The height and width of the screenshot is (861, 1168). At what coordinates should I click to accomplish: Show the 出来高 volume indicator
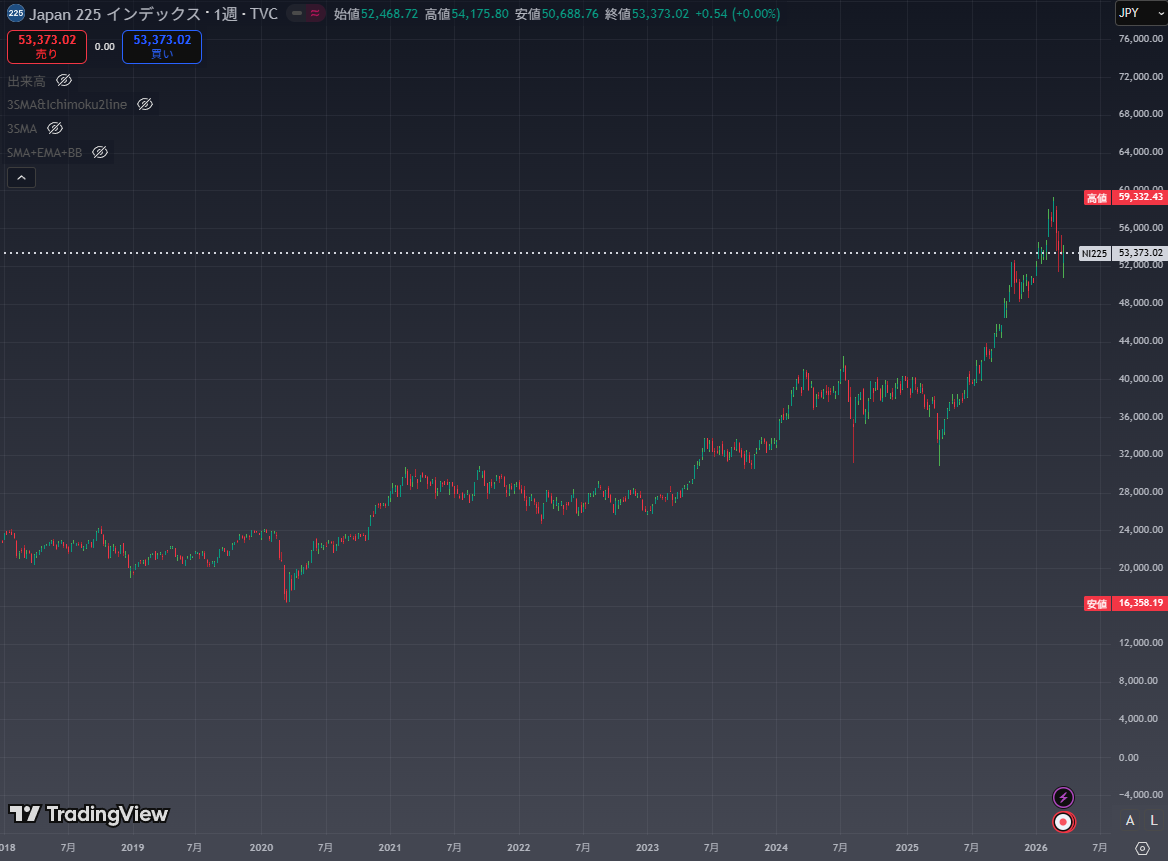coord(64,80)
